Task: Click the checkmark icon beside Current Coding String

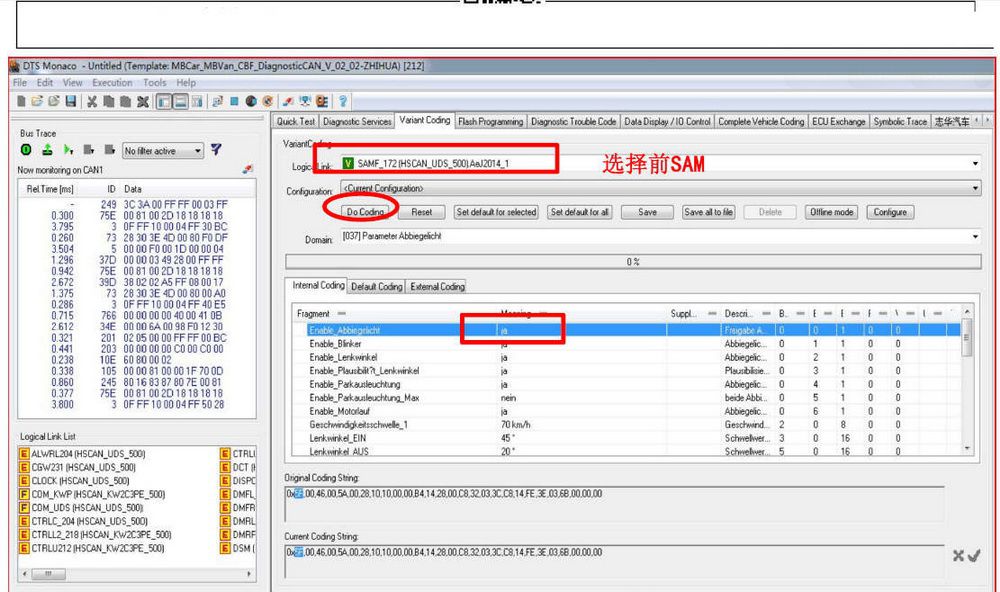Action: pos(973,556)
